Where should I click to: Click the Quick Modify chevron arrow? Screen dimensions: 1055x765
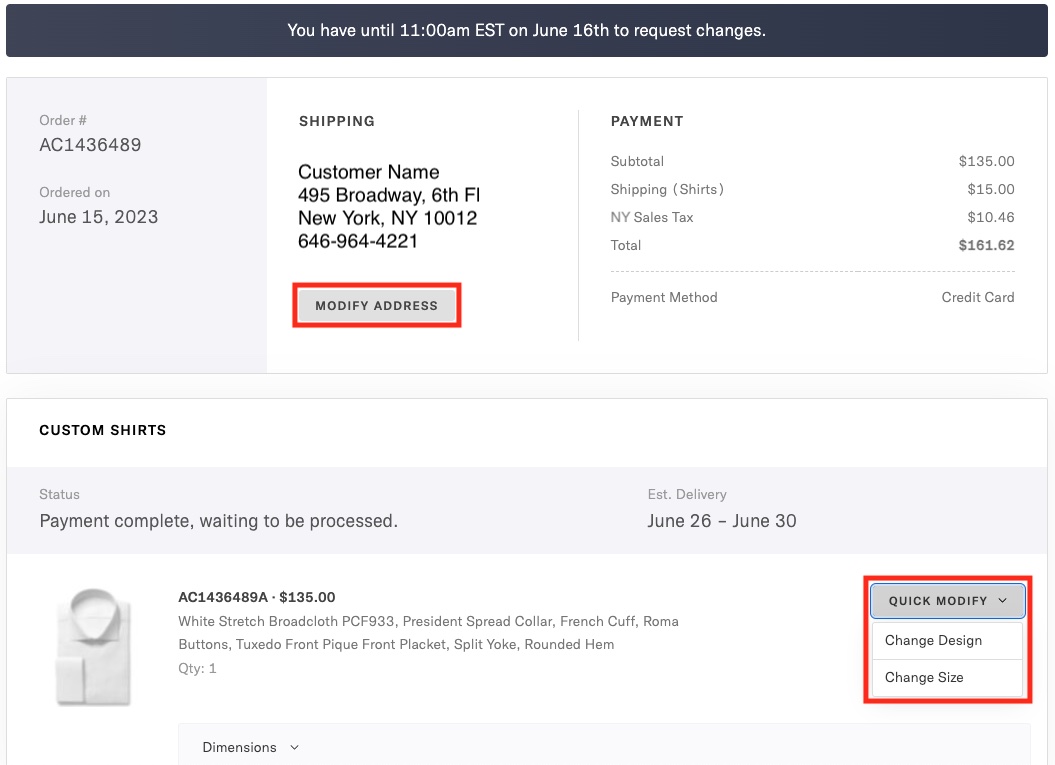click(x=1003, y=601)
